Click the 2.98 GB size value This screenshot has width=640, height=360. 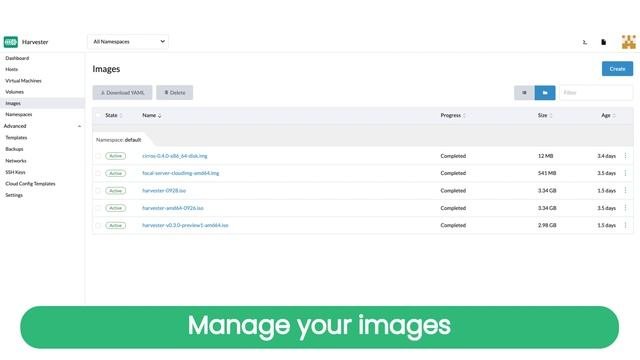click(x=547, y=225)
